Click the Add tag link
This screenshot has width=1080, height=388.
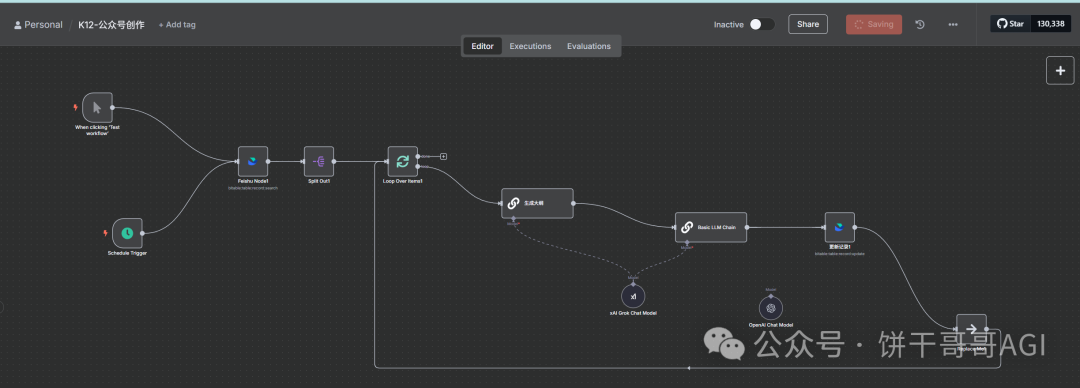[x=177, y=25]
